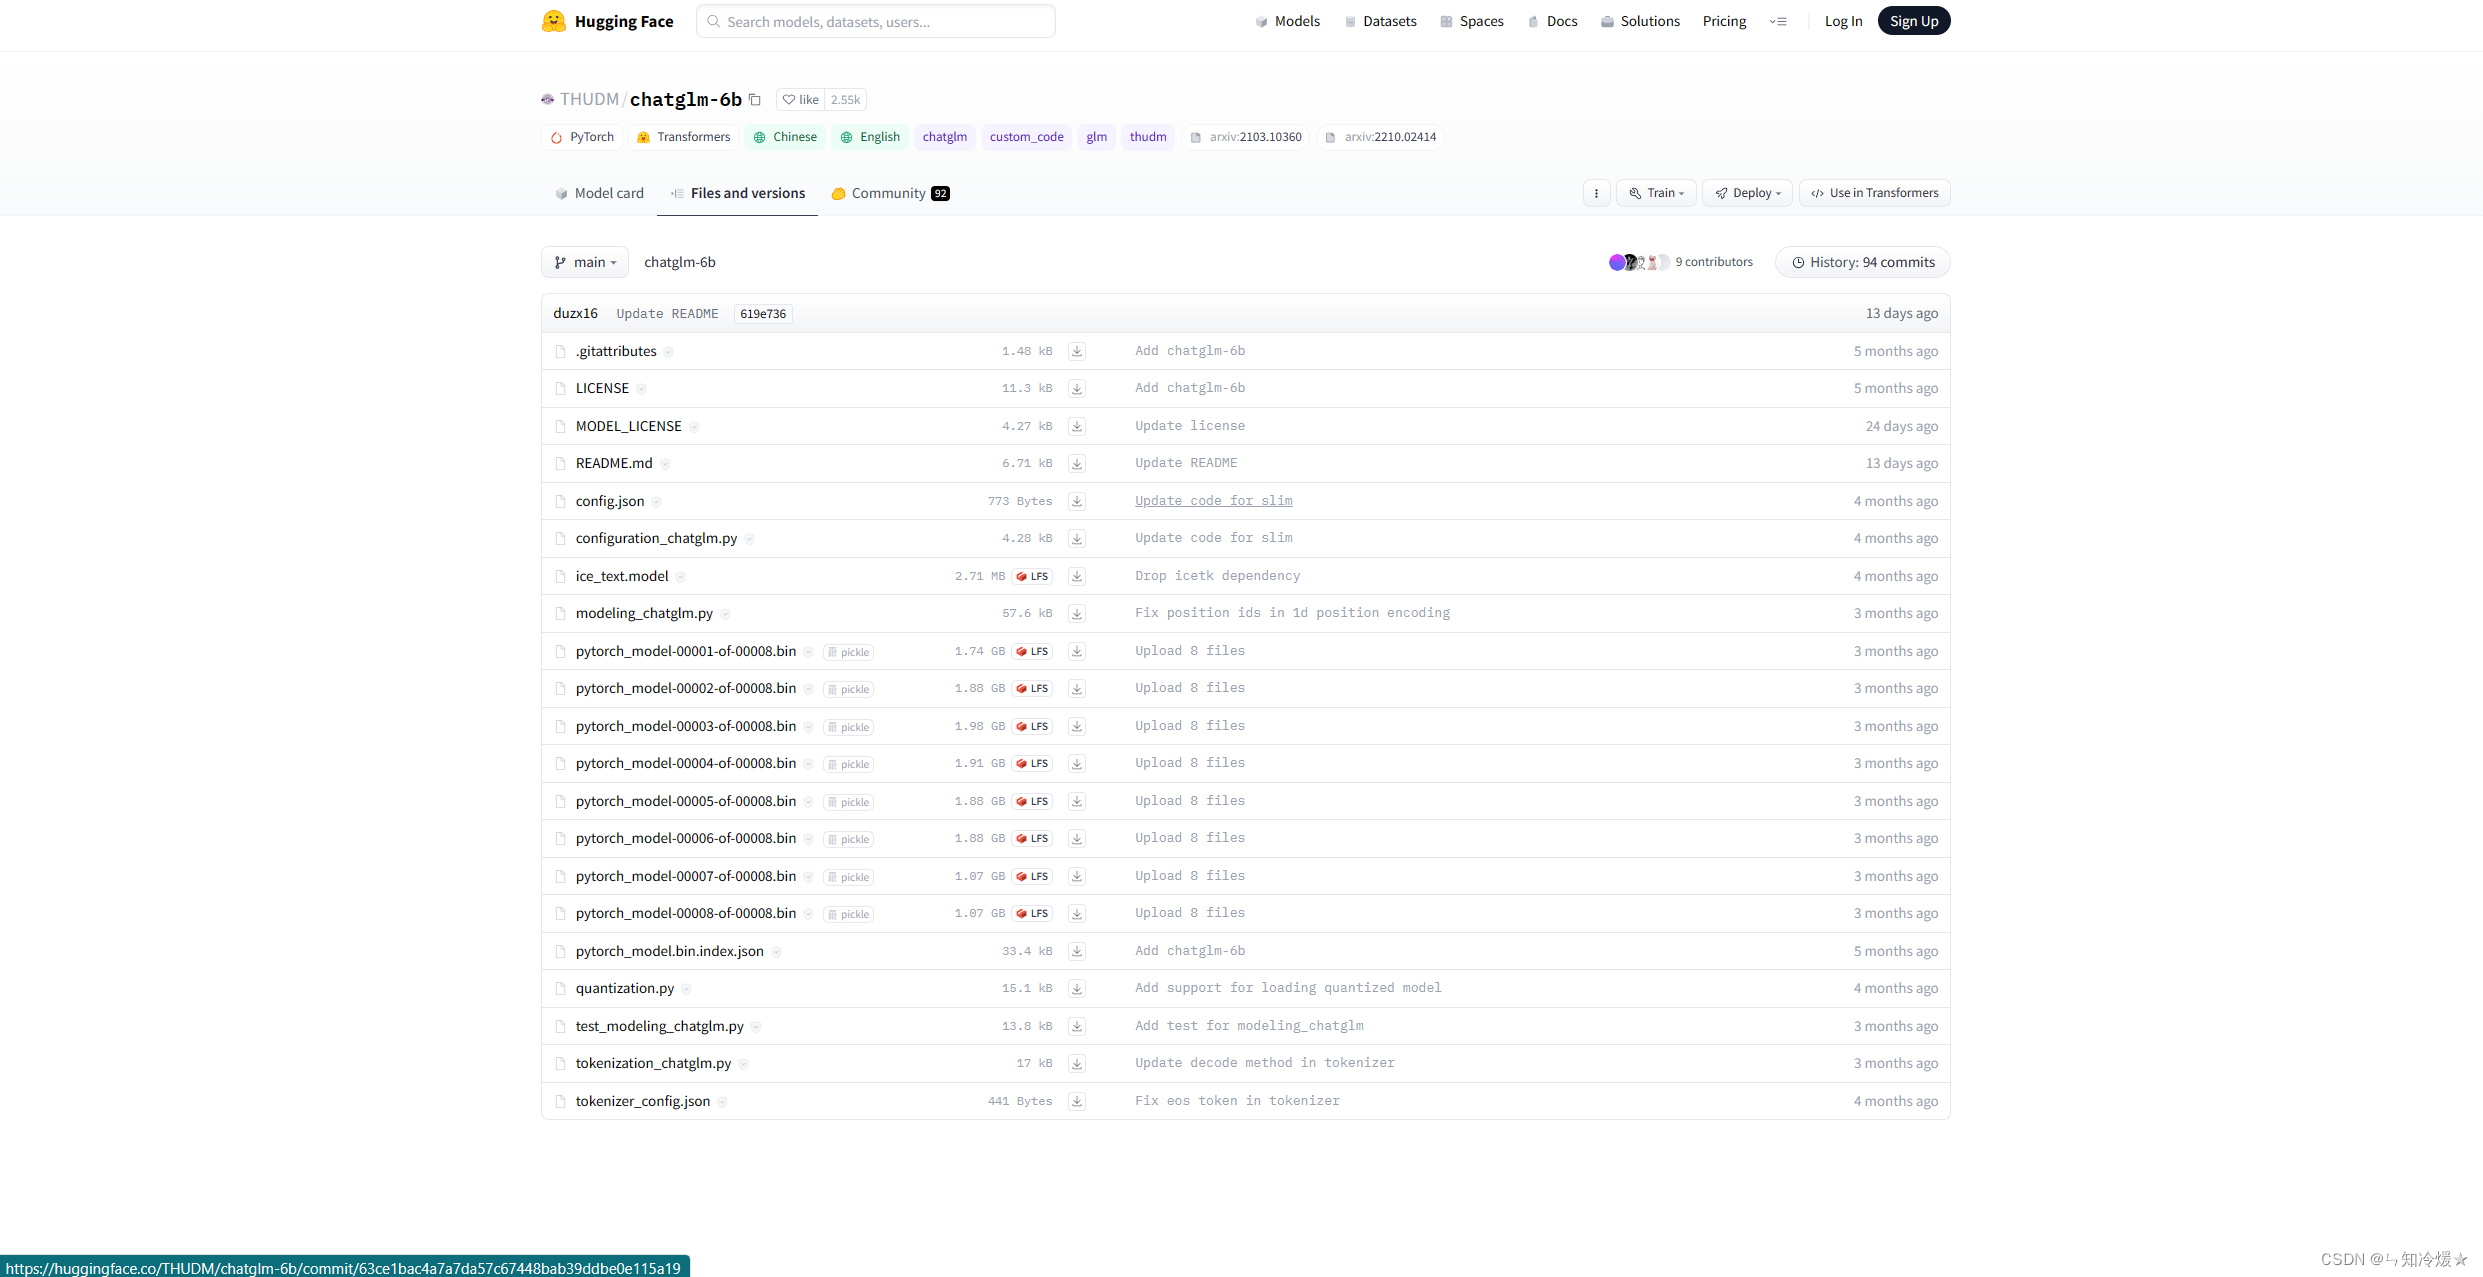Toggle the PyTorch library tag
This screenshot has width=2483, height=1277.
(582, 137)
